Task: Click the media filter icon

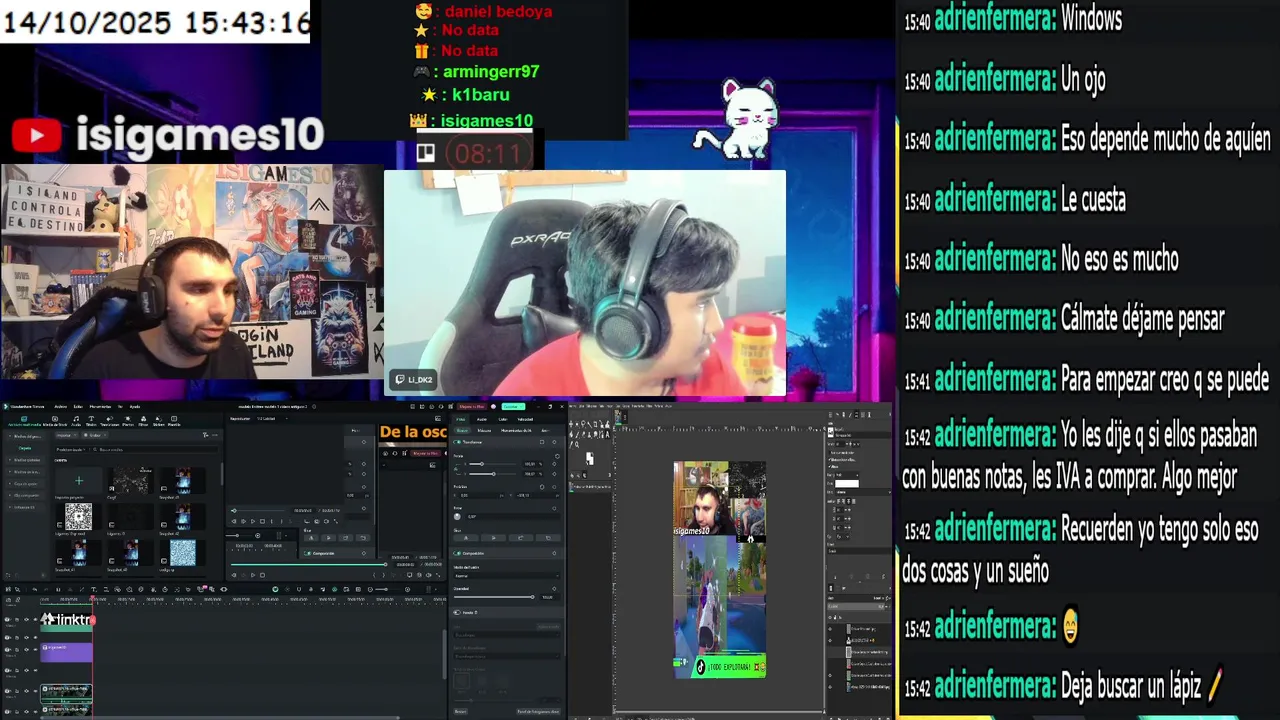Action: (x=206, y=435)
